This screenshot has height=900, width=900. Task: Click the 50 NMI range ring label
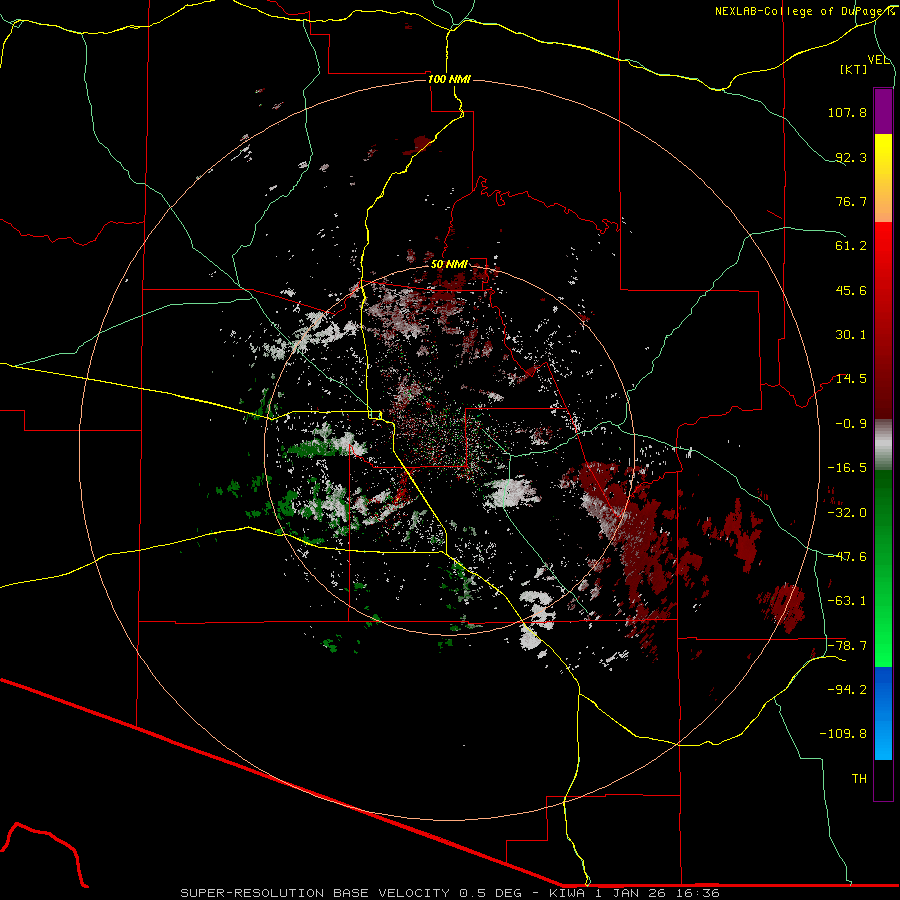[x=449, y=265]
